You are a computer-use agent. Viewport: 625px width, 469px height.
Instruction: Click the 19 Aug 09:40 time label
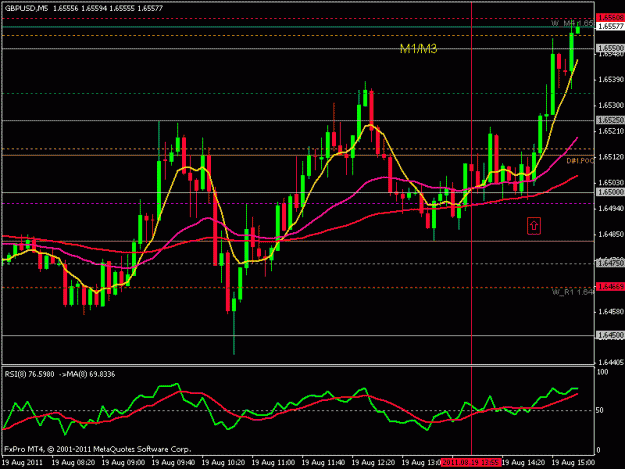click(x=173, y=463)
